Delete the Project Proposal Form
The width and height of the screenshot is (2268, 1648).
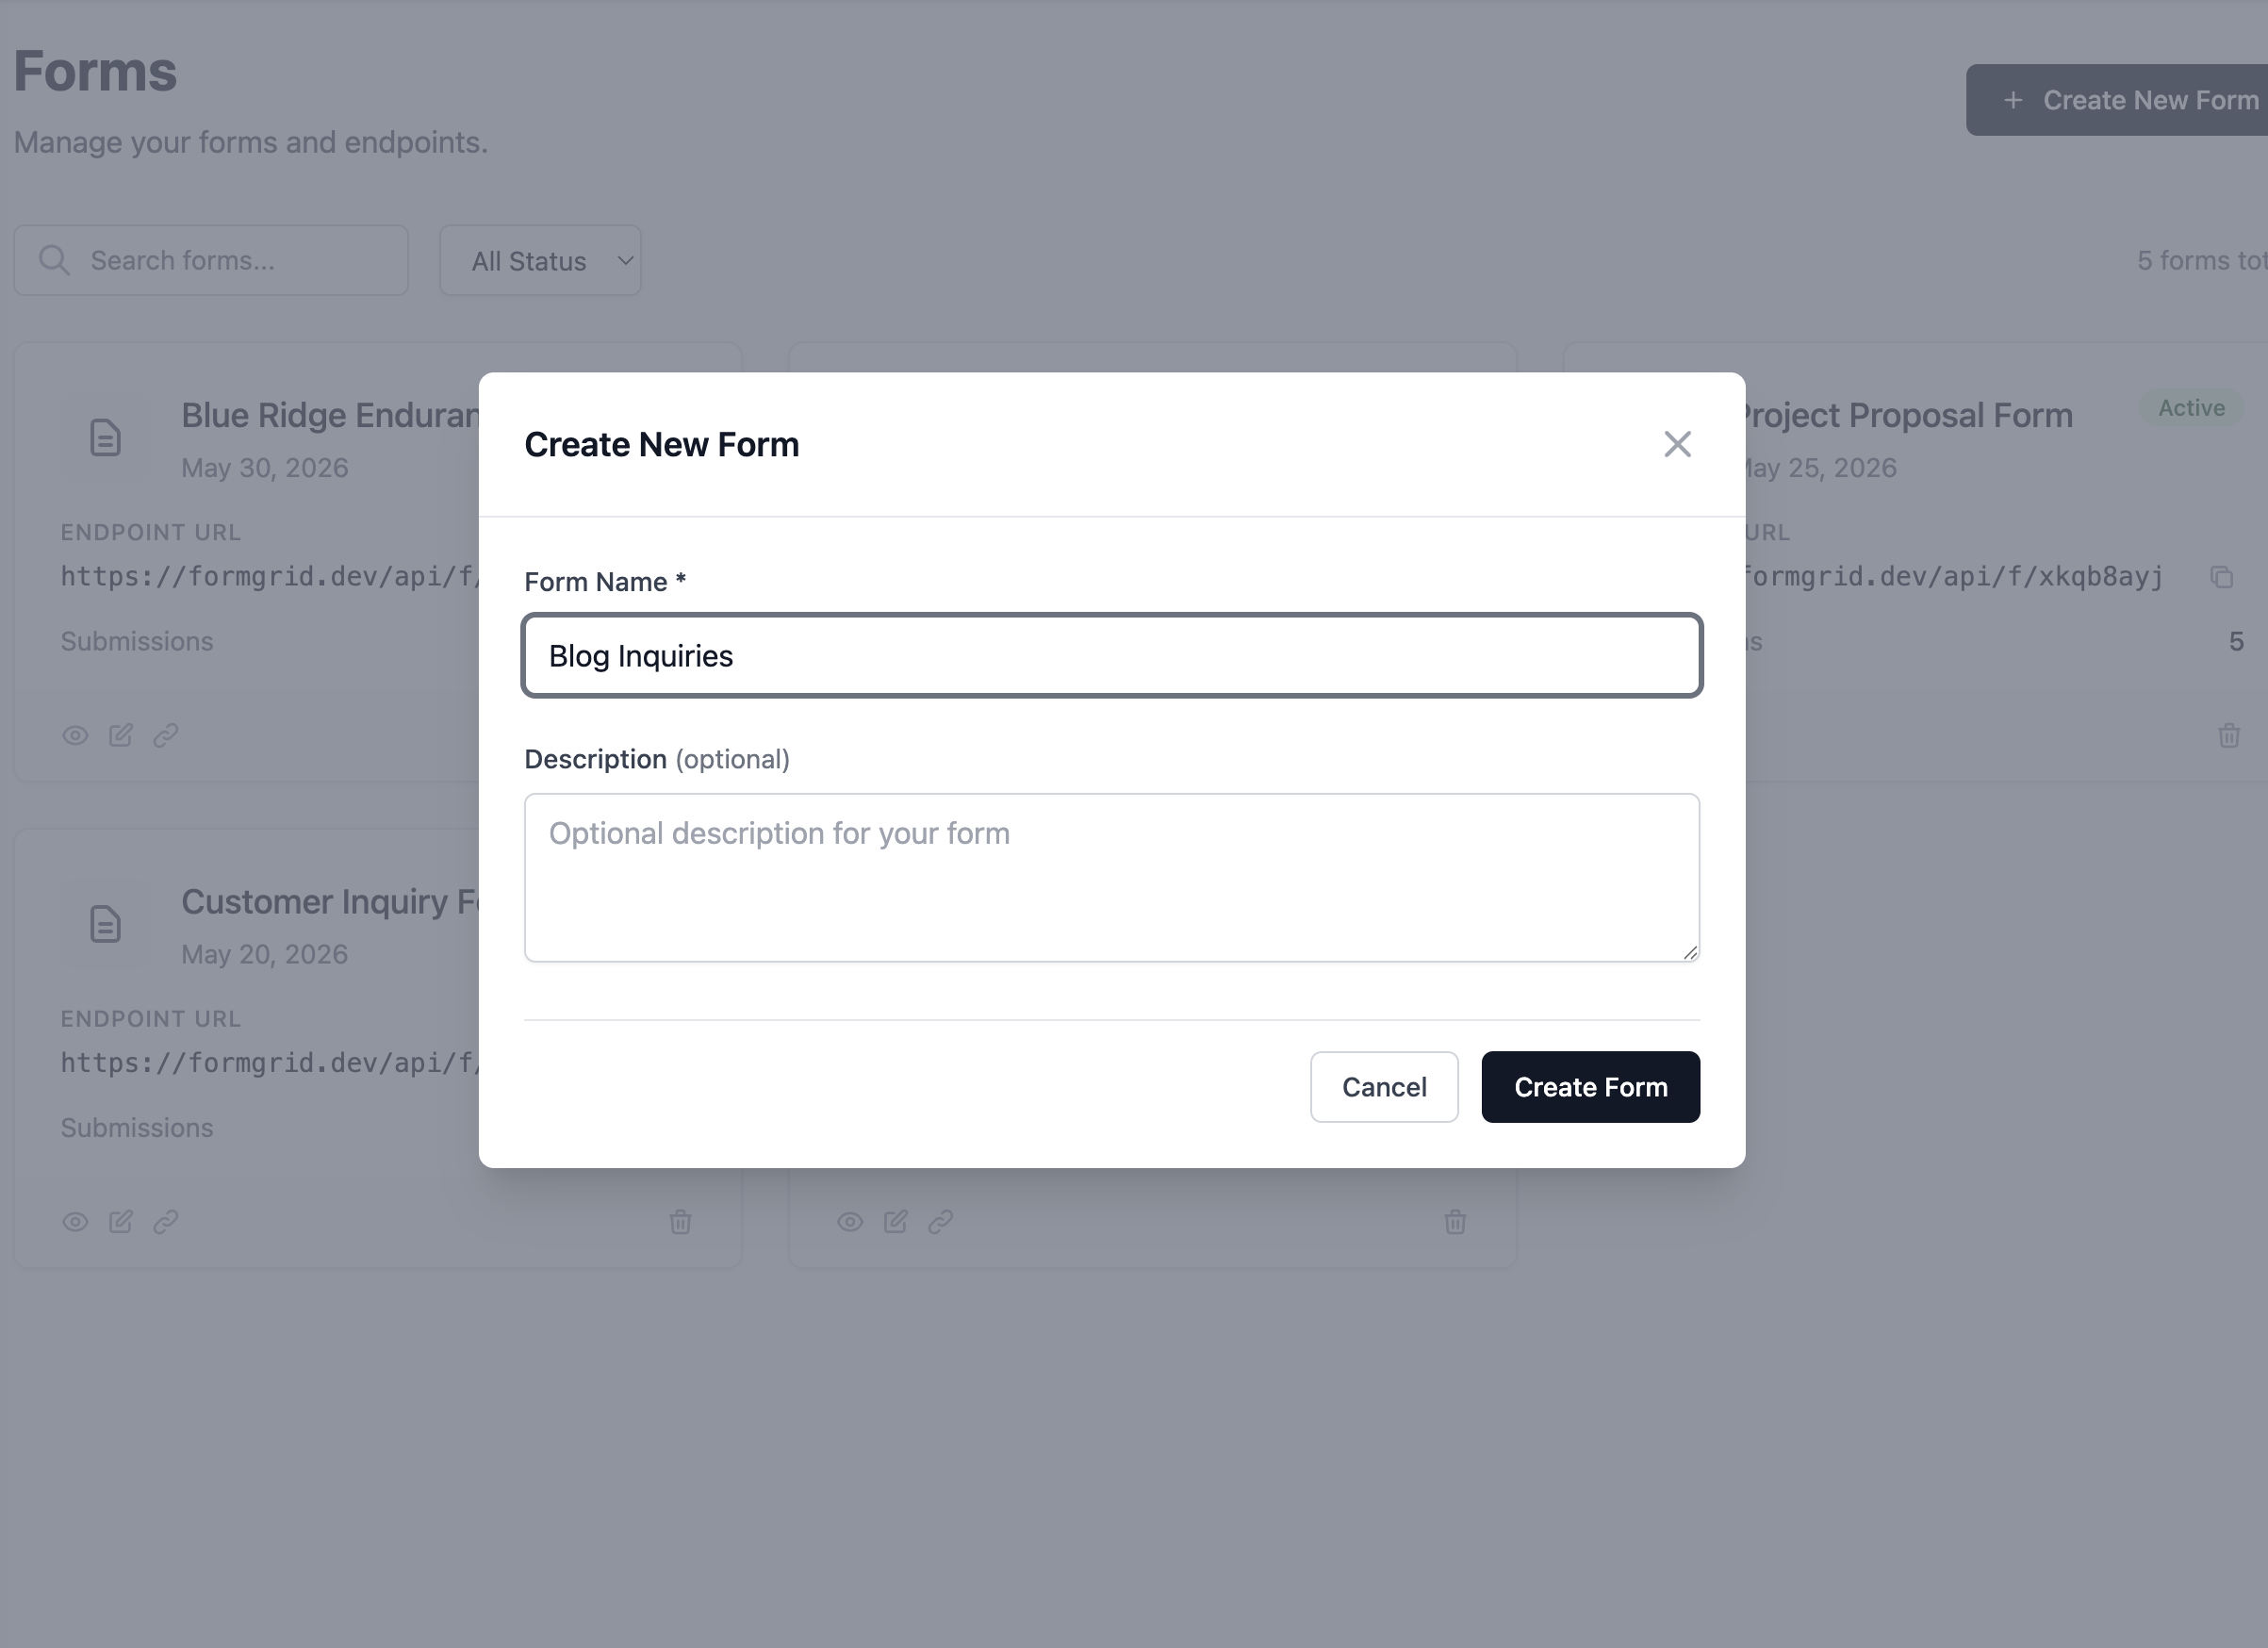click(x=2229, y=736)
